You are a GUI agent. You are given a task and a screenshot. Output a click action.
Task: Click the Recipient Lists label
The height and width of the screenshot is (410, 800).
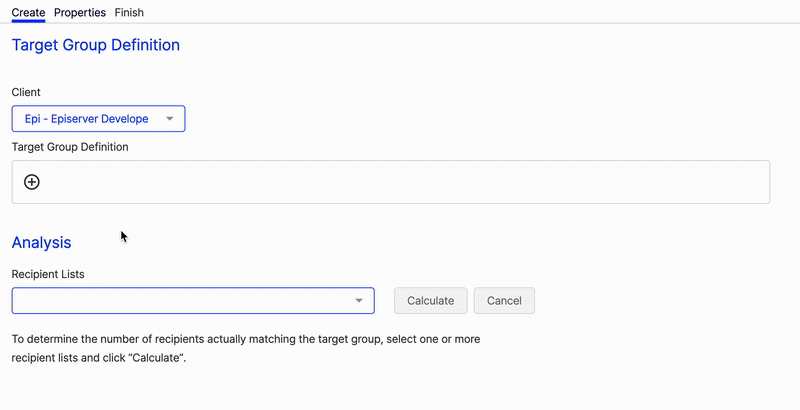48,274
